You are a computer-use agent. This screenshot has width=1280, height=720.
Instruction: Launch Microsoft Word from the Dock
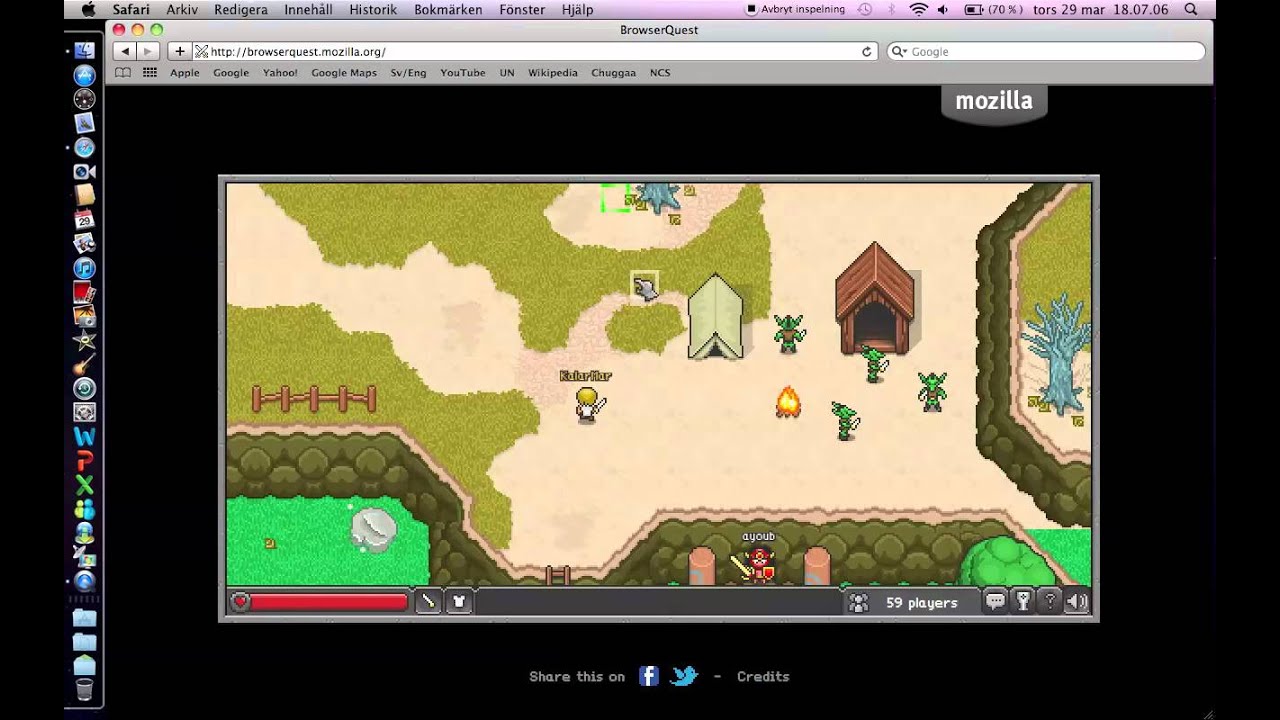(x=84, y=437)
